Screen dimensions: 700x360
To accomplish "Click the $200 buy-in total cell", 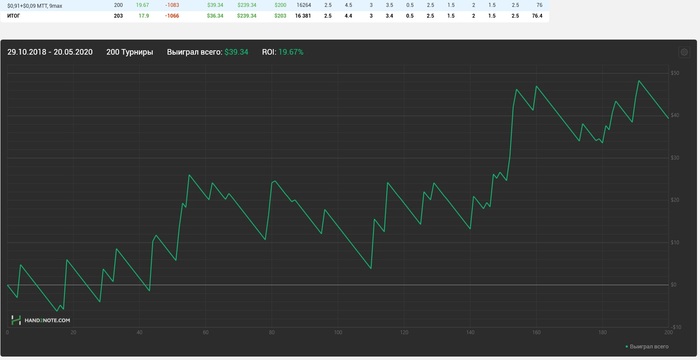I will tap(280, 5).
